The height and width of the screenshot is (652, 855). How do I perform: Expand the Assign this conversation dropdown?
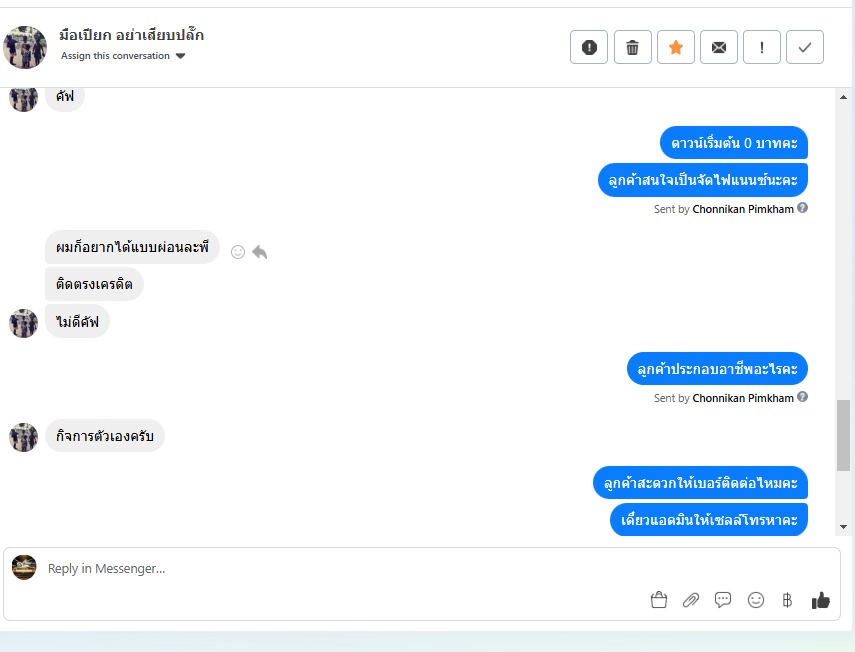tap(123, 56)
